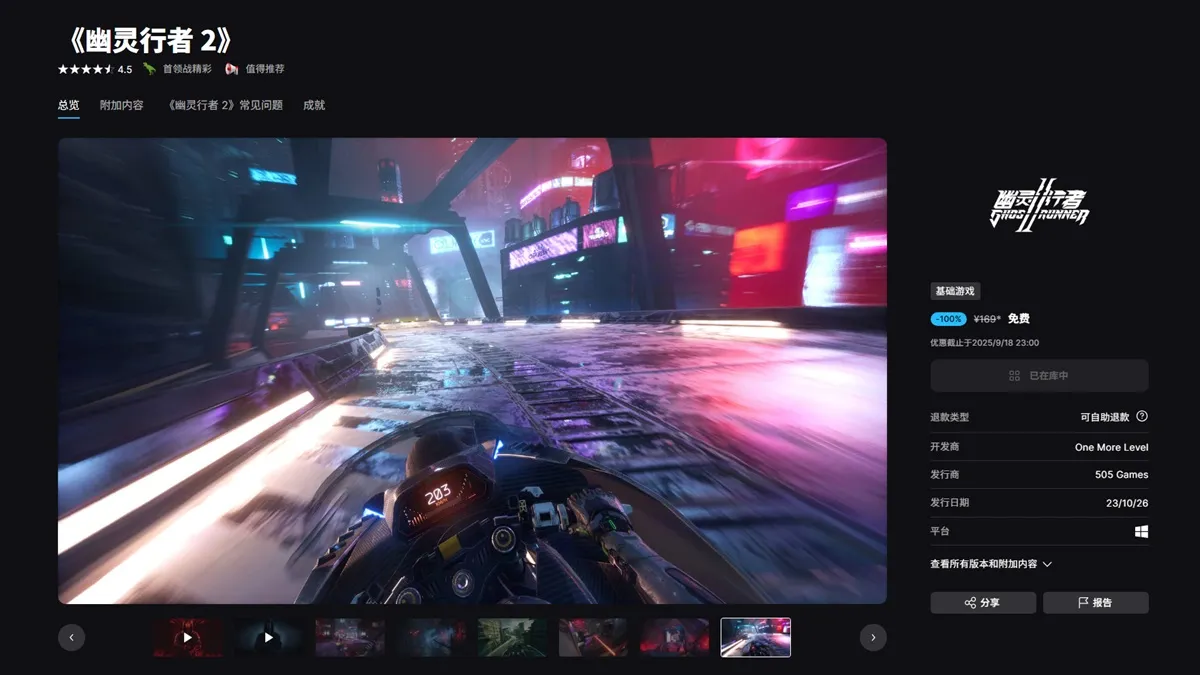Open the refund type help icon
The width and height of the screenshot is (1200, 675).
coord(1142,416)
